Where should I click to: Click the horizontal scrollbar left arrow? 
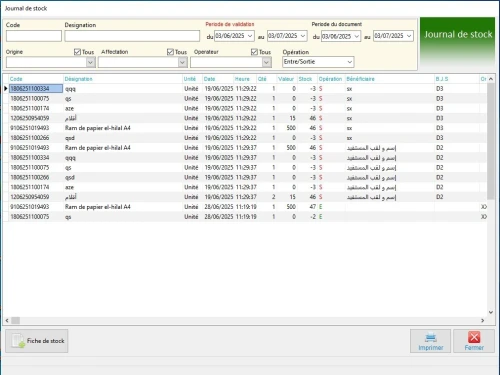(x=7, y=321)
